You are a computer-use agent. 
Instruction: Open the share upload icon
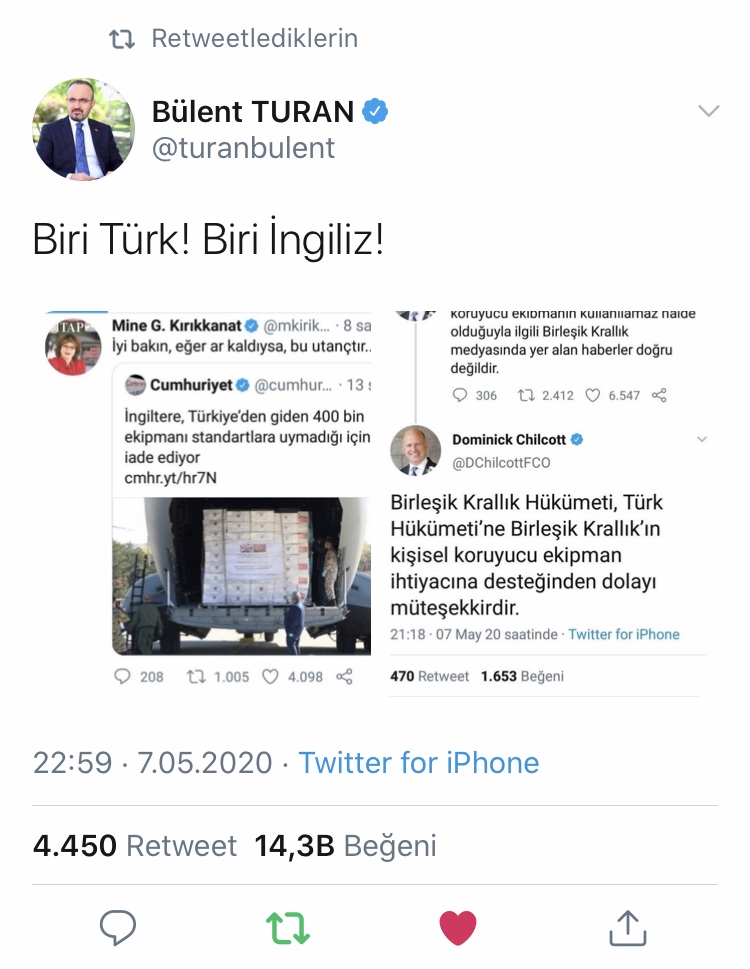pyautogui.click(x=628, y=927)
